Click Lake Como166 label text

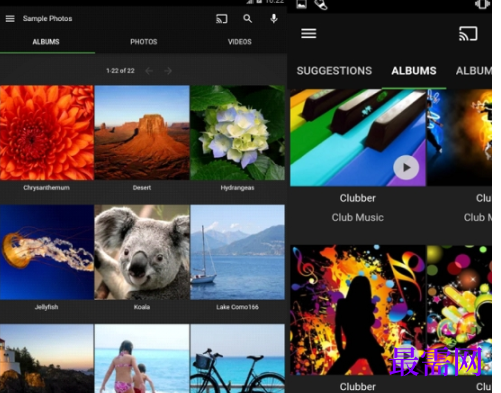[x=237, y=307]
